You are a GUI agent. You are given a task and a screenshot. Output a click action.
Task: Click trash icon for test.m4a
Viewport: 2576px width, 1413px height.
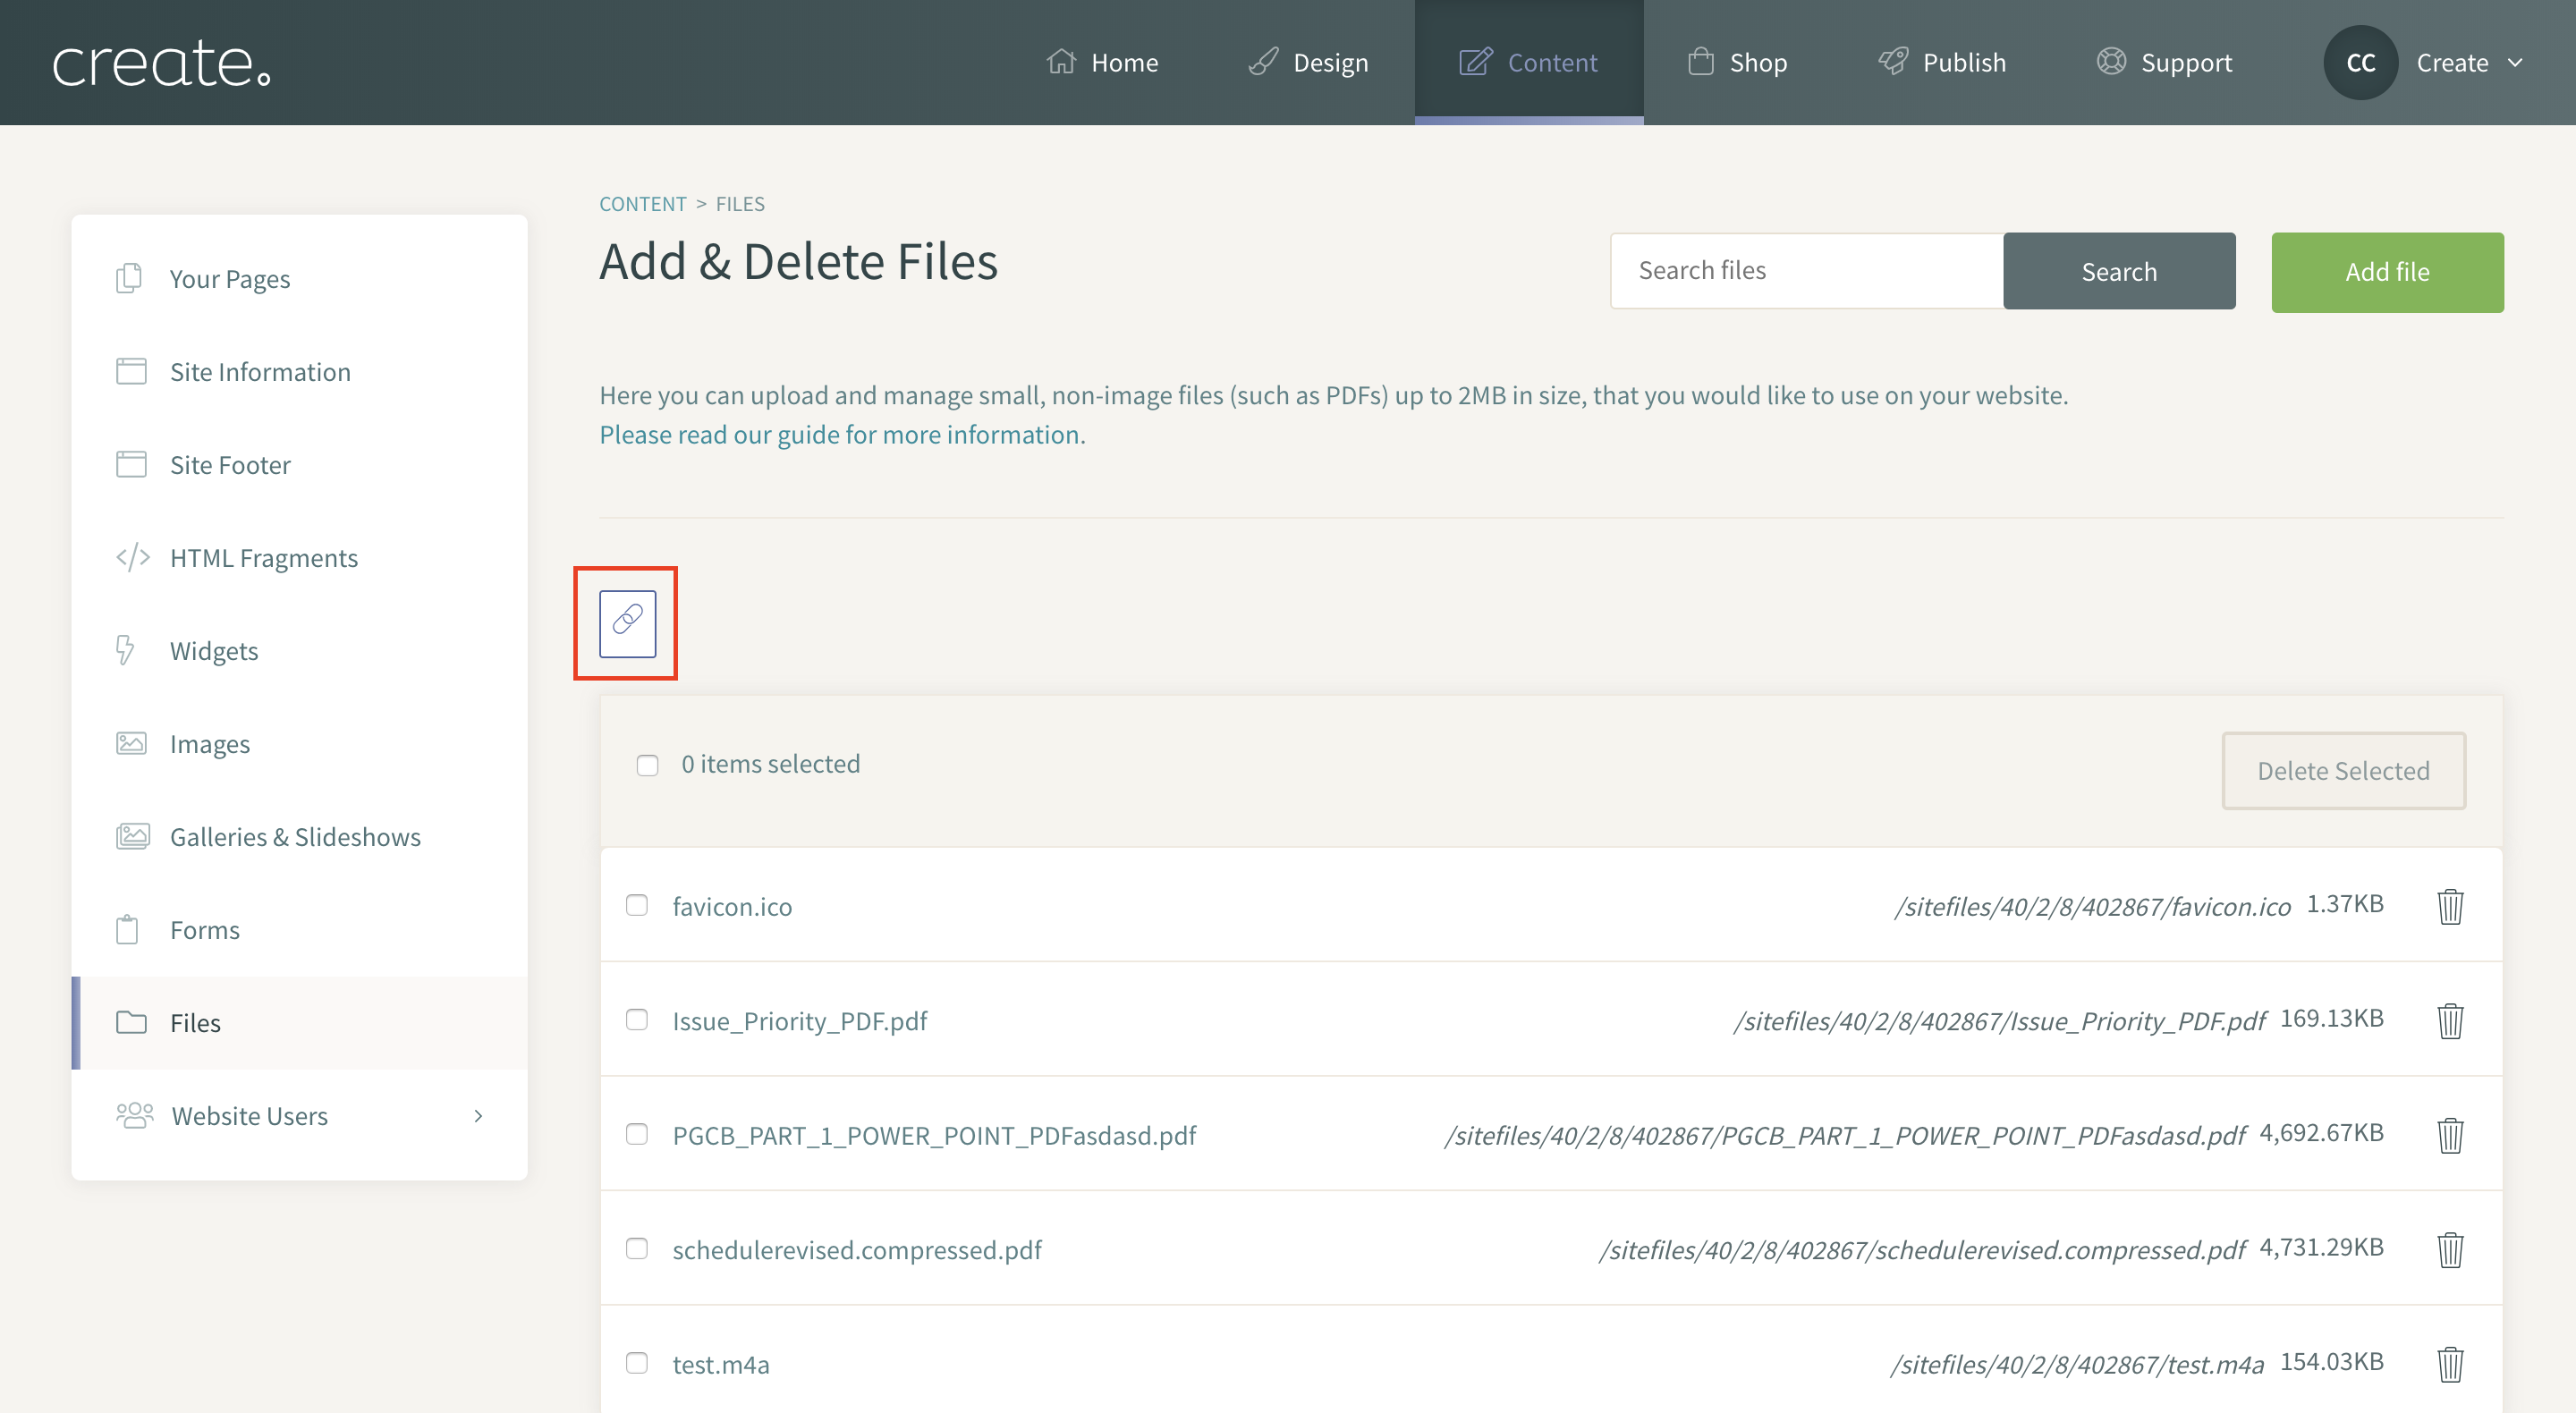2449,1364
